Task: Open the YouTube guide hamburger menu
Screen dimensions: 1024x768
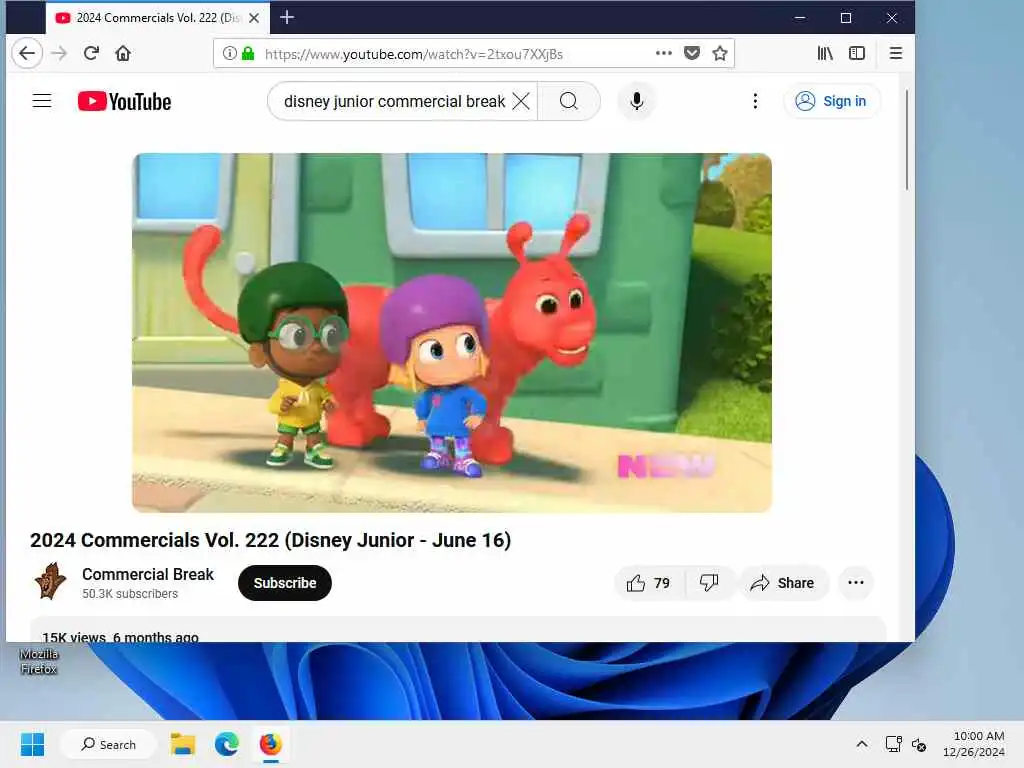Action: point(42,101)
